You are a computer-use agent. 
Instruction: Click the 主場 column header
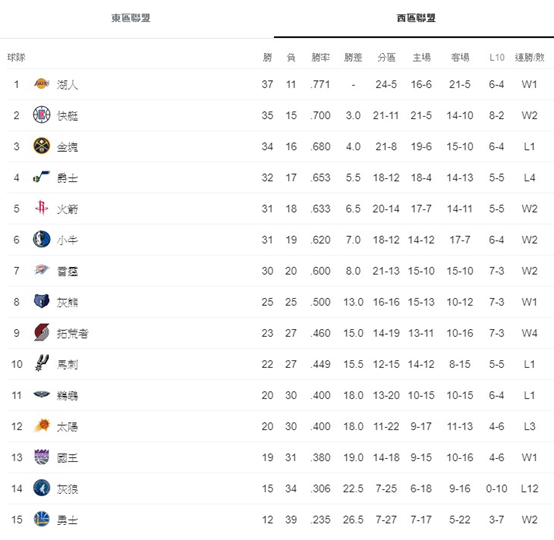421,57
